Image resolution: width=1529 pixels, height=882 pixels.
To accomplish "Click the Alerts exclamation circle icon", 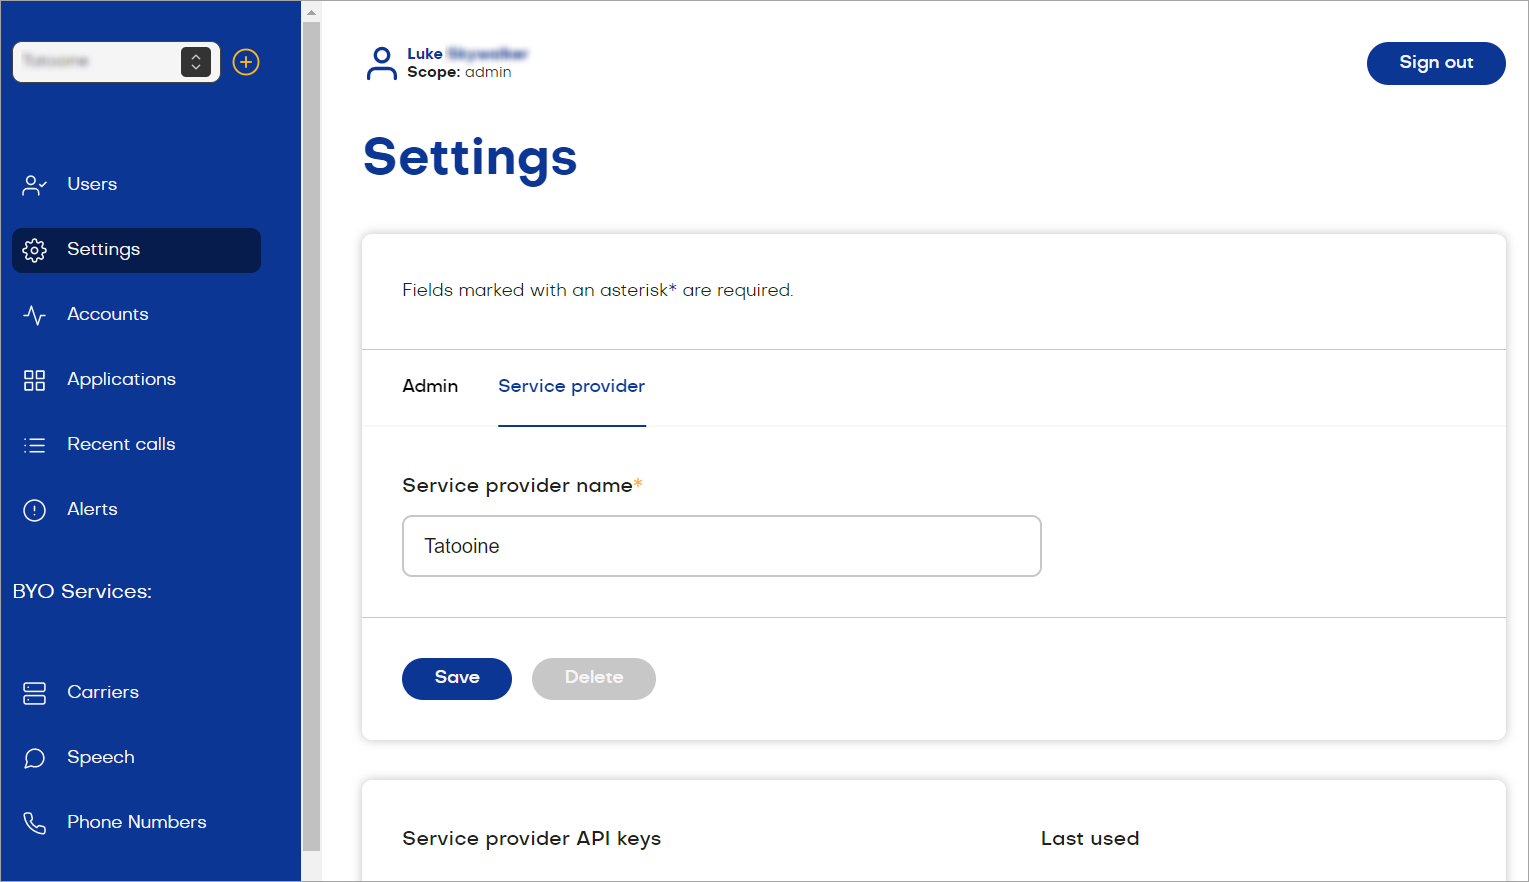I will (35, 510).
